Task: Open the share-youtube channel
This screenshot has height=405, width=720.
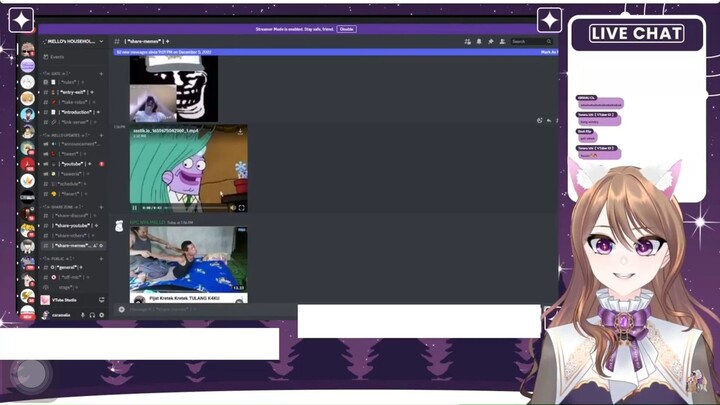Action: click(73, 225)
